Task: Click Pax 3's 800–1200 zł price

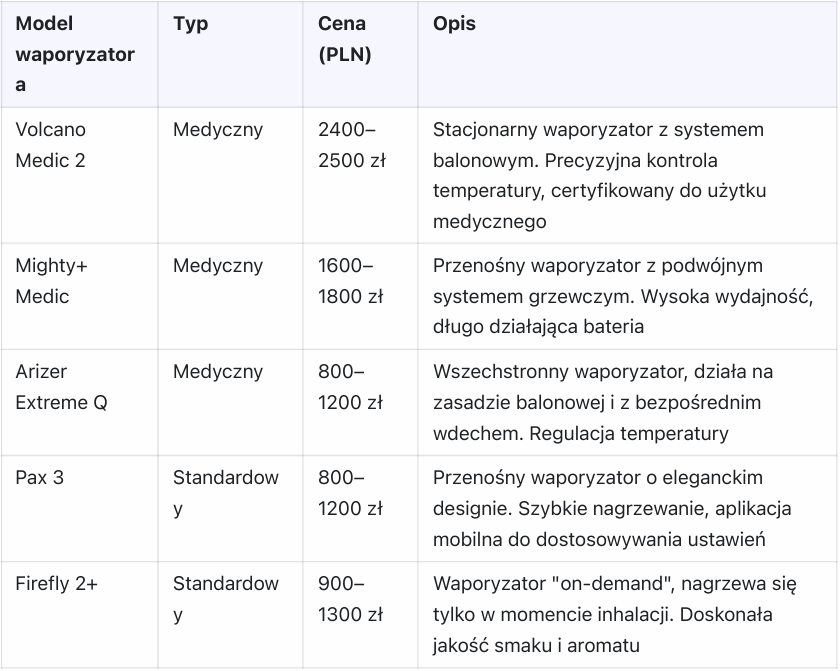Action: coord(351,493)
